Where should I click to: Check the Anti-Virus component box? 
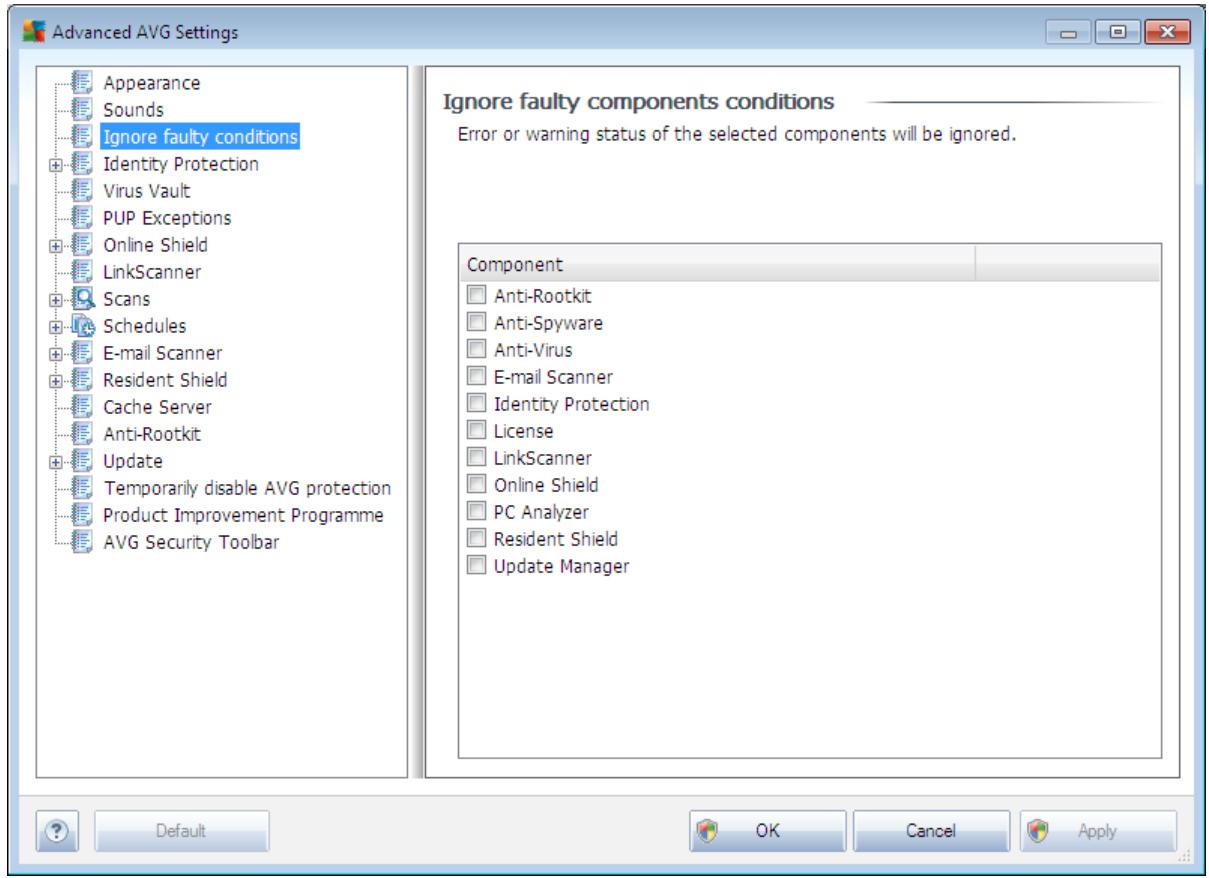point(476,350)
